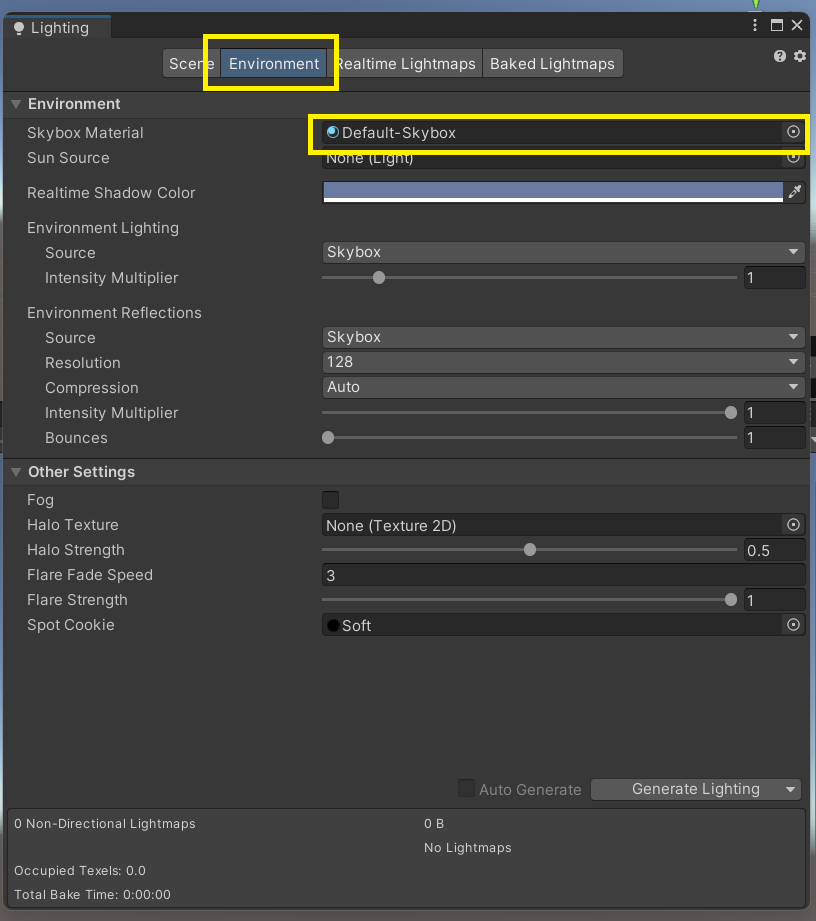The image size is (816, 921).
Task: Click the Environment Reflections heading
Action: (114, 312)
